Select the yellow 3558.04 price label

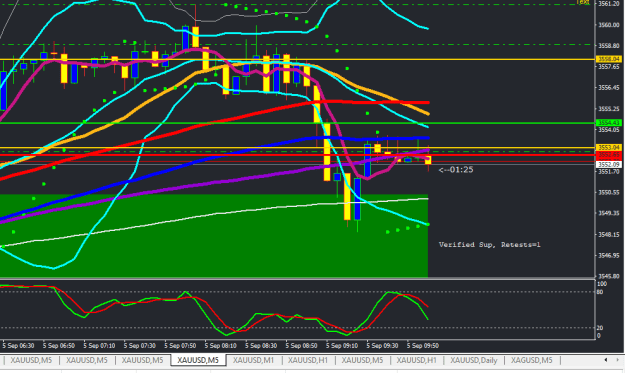pyautogui.click(x=609, y=59)
